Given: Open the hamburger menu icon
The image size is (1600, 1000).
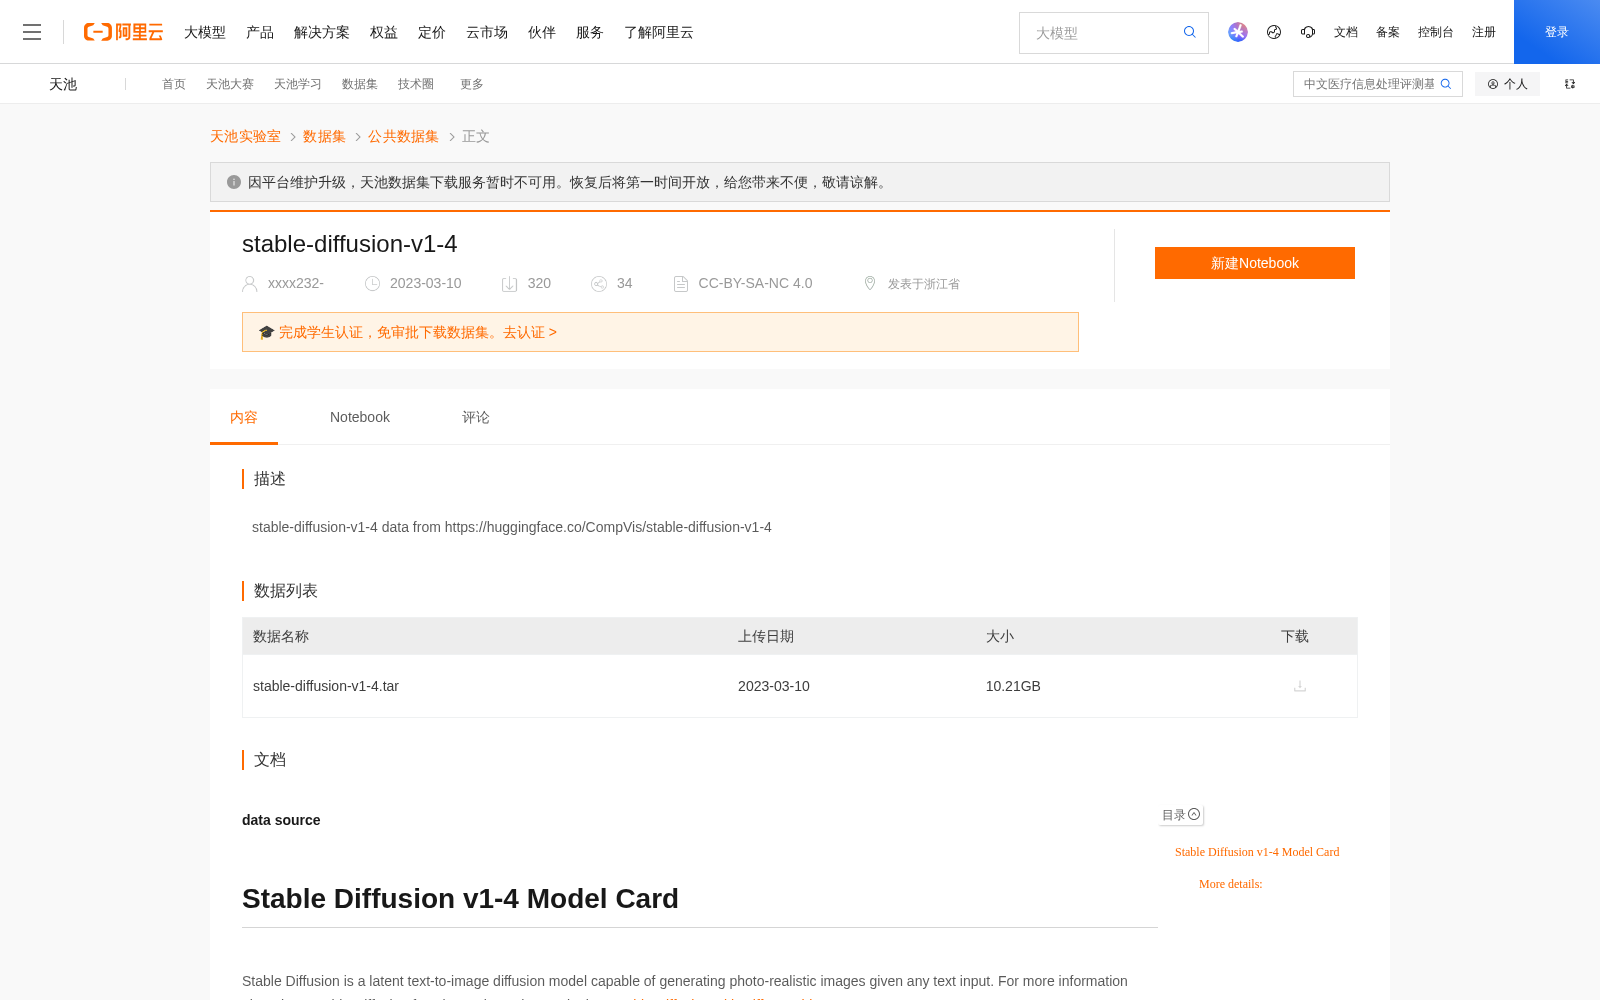Looking at the screenshot, I should [32, 32].
